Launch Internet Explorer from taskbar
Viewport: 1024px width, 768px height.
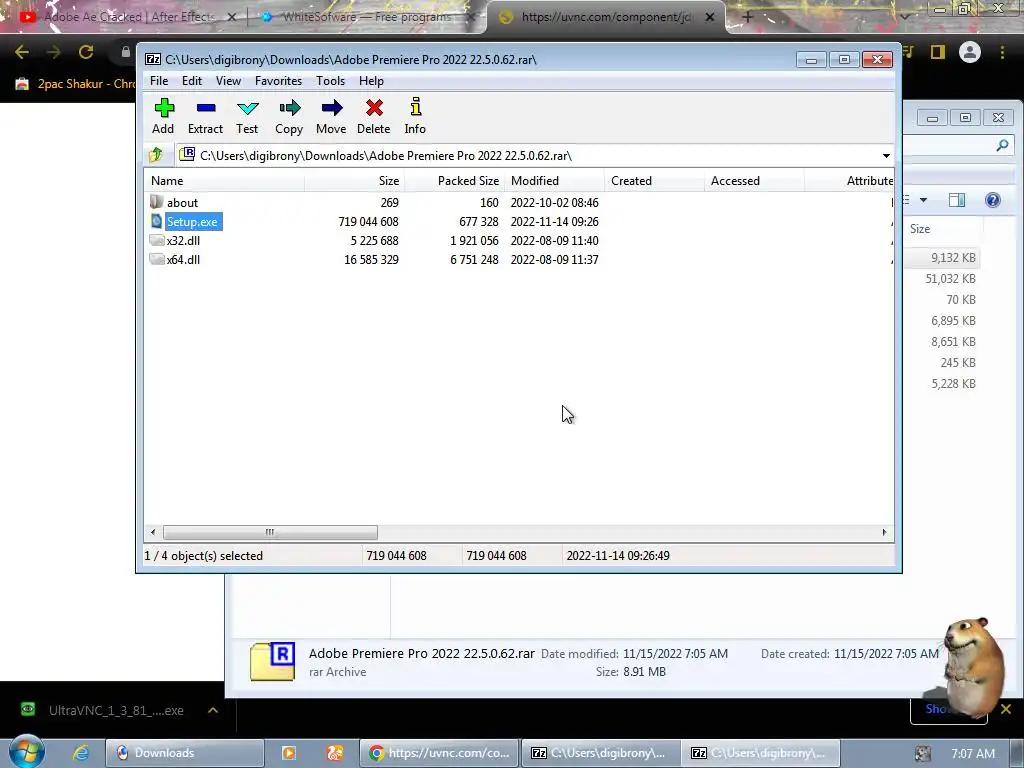80,753
